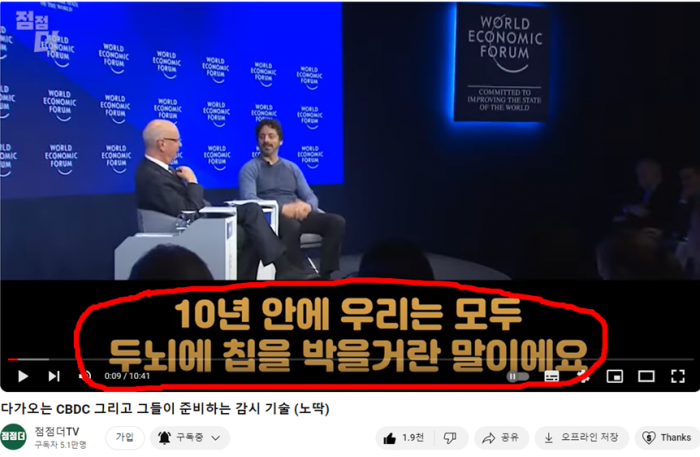Open the player settings gear
This screenshot has width=700, height=457.
click(583, 376)
